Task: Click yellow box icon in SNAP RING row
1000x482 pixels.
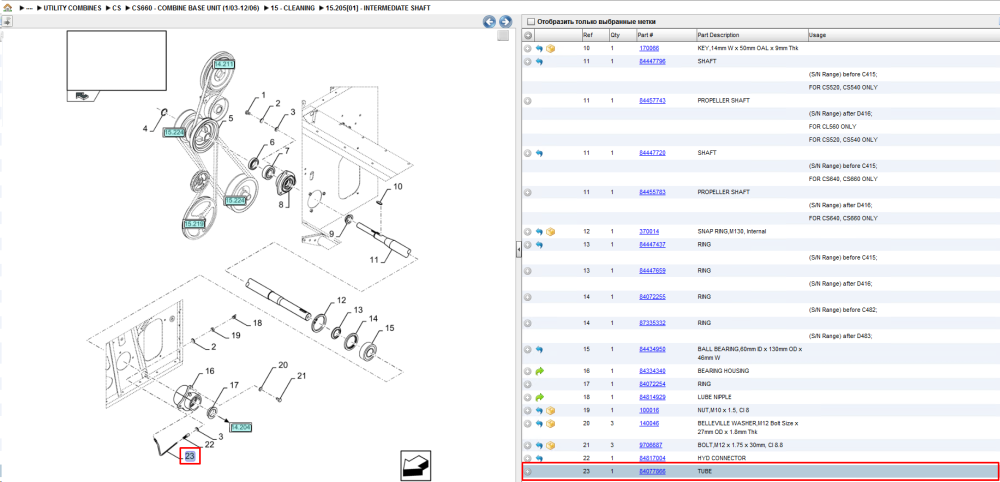Action: tap(550, 231)
